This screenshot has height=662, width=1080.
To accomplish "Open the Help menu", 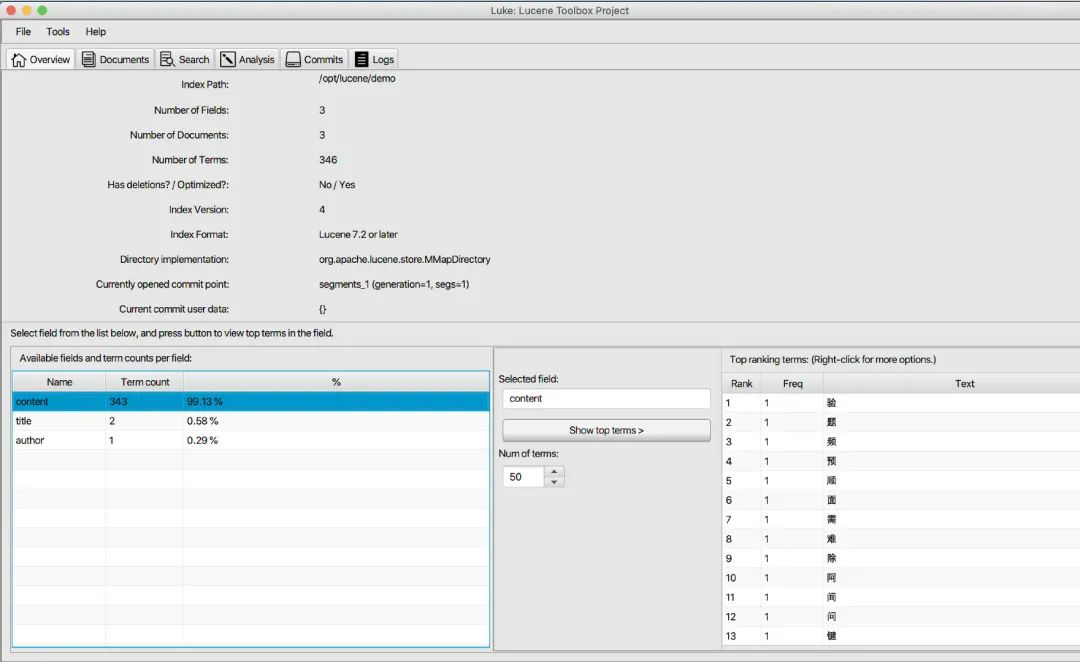I will click(x=96, y=32).
